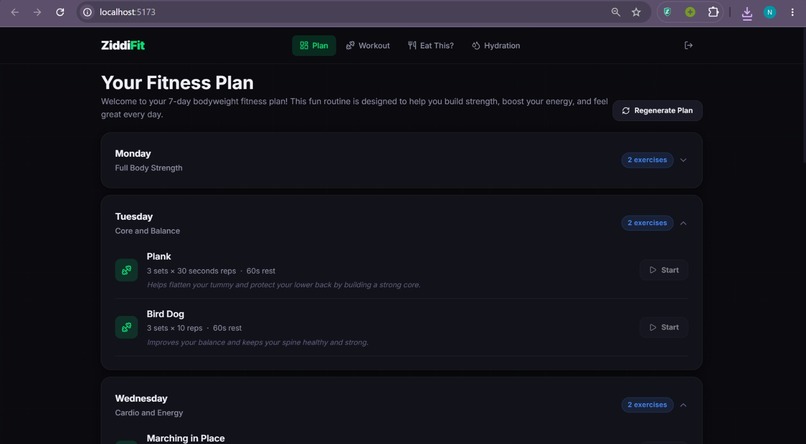Image resolution: width=806 pixels, height=444 pixels.
Task: Click the ZiddiFit logo
Action: [123, 45]
